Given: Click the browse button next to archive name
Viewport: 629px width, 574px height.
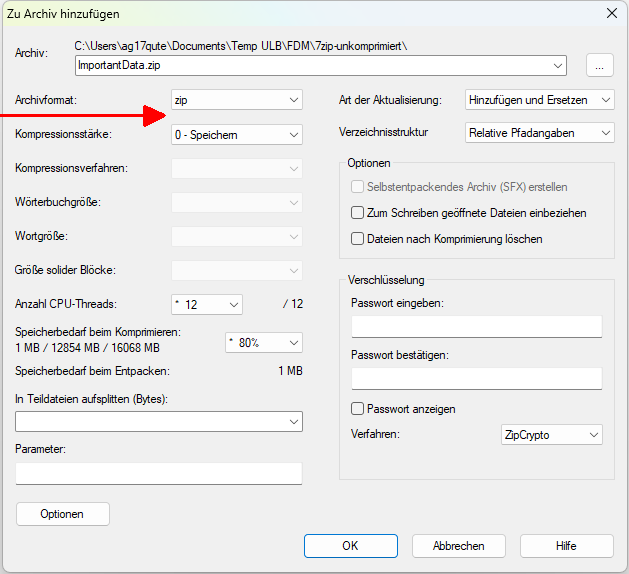Looking at the screenshot, I should point(599,65).
